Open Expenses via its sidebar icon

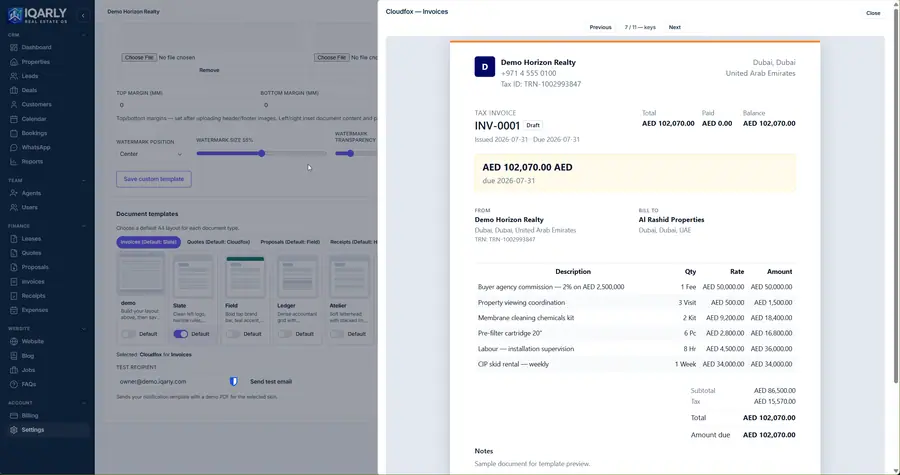point(14,310)
